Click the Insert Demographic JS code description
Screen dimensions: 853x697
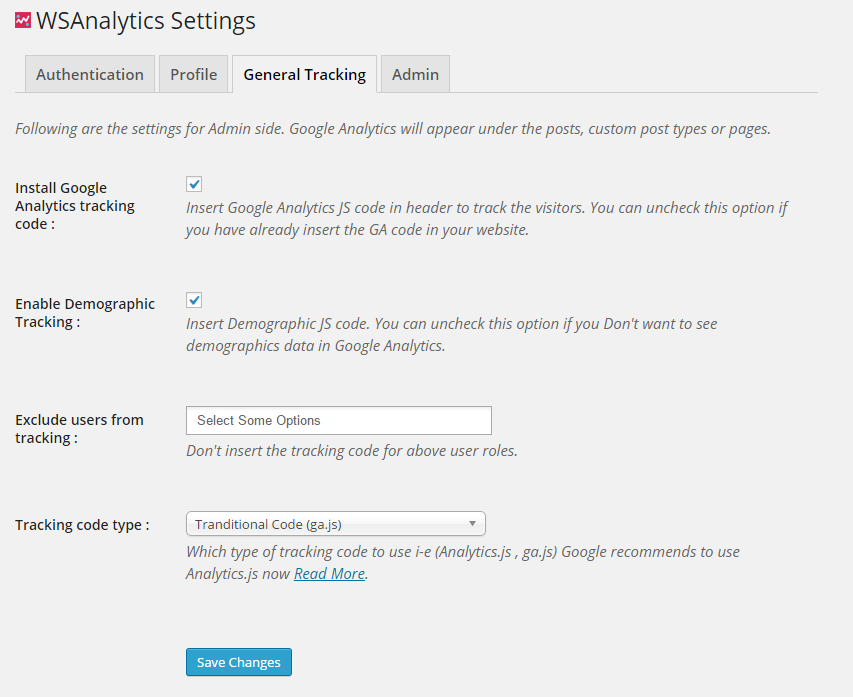click(452, 335)
